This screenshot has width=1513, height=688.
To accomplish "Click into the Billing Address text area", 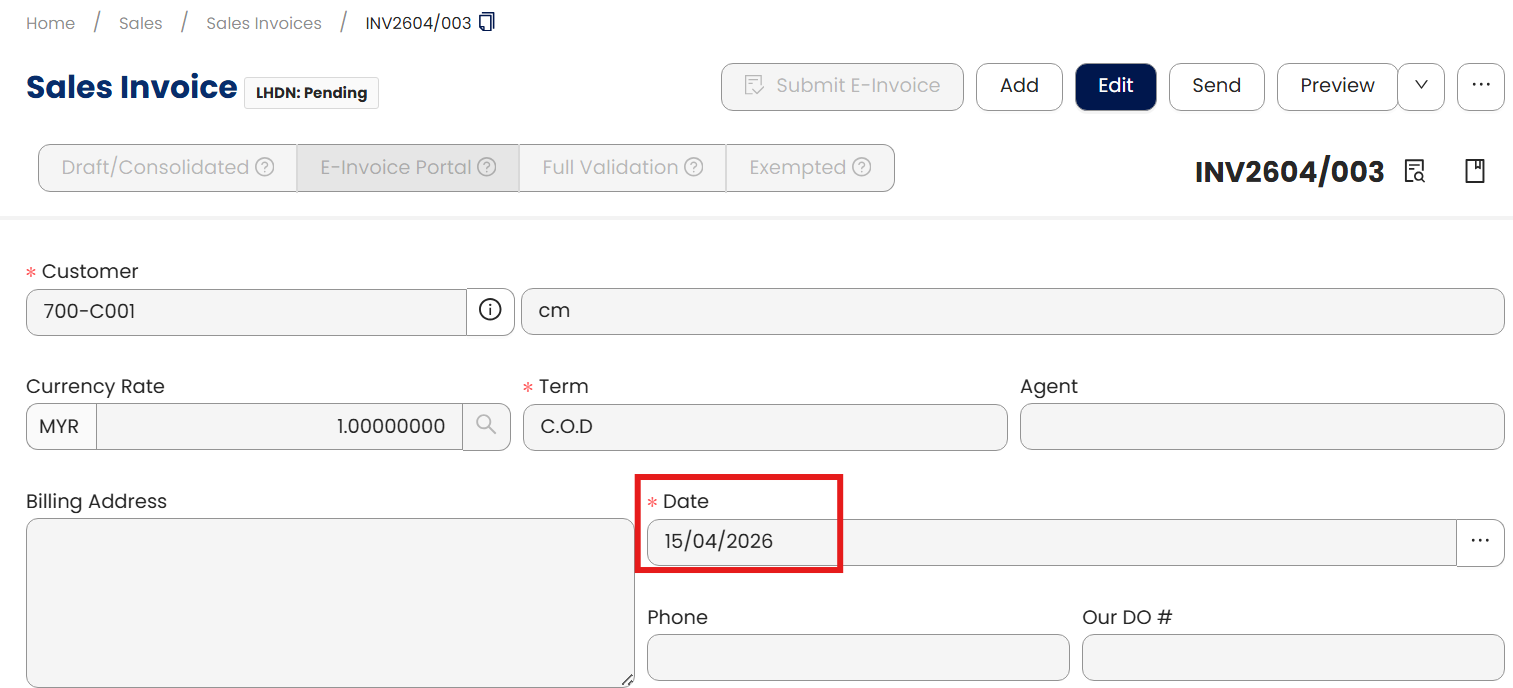I will click(330, 602).
